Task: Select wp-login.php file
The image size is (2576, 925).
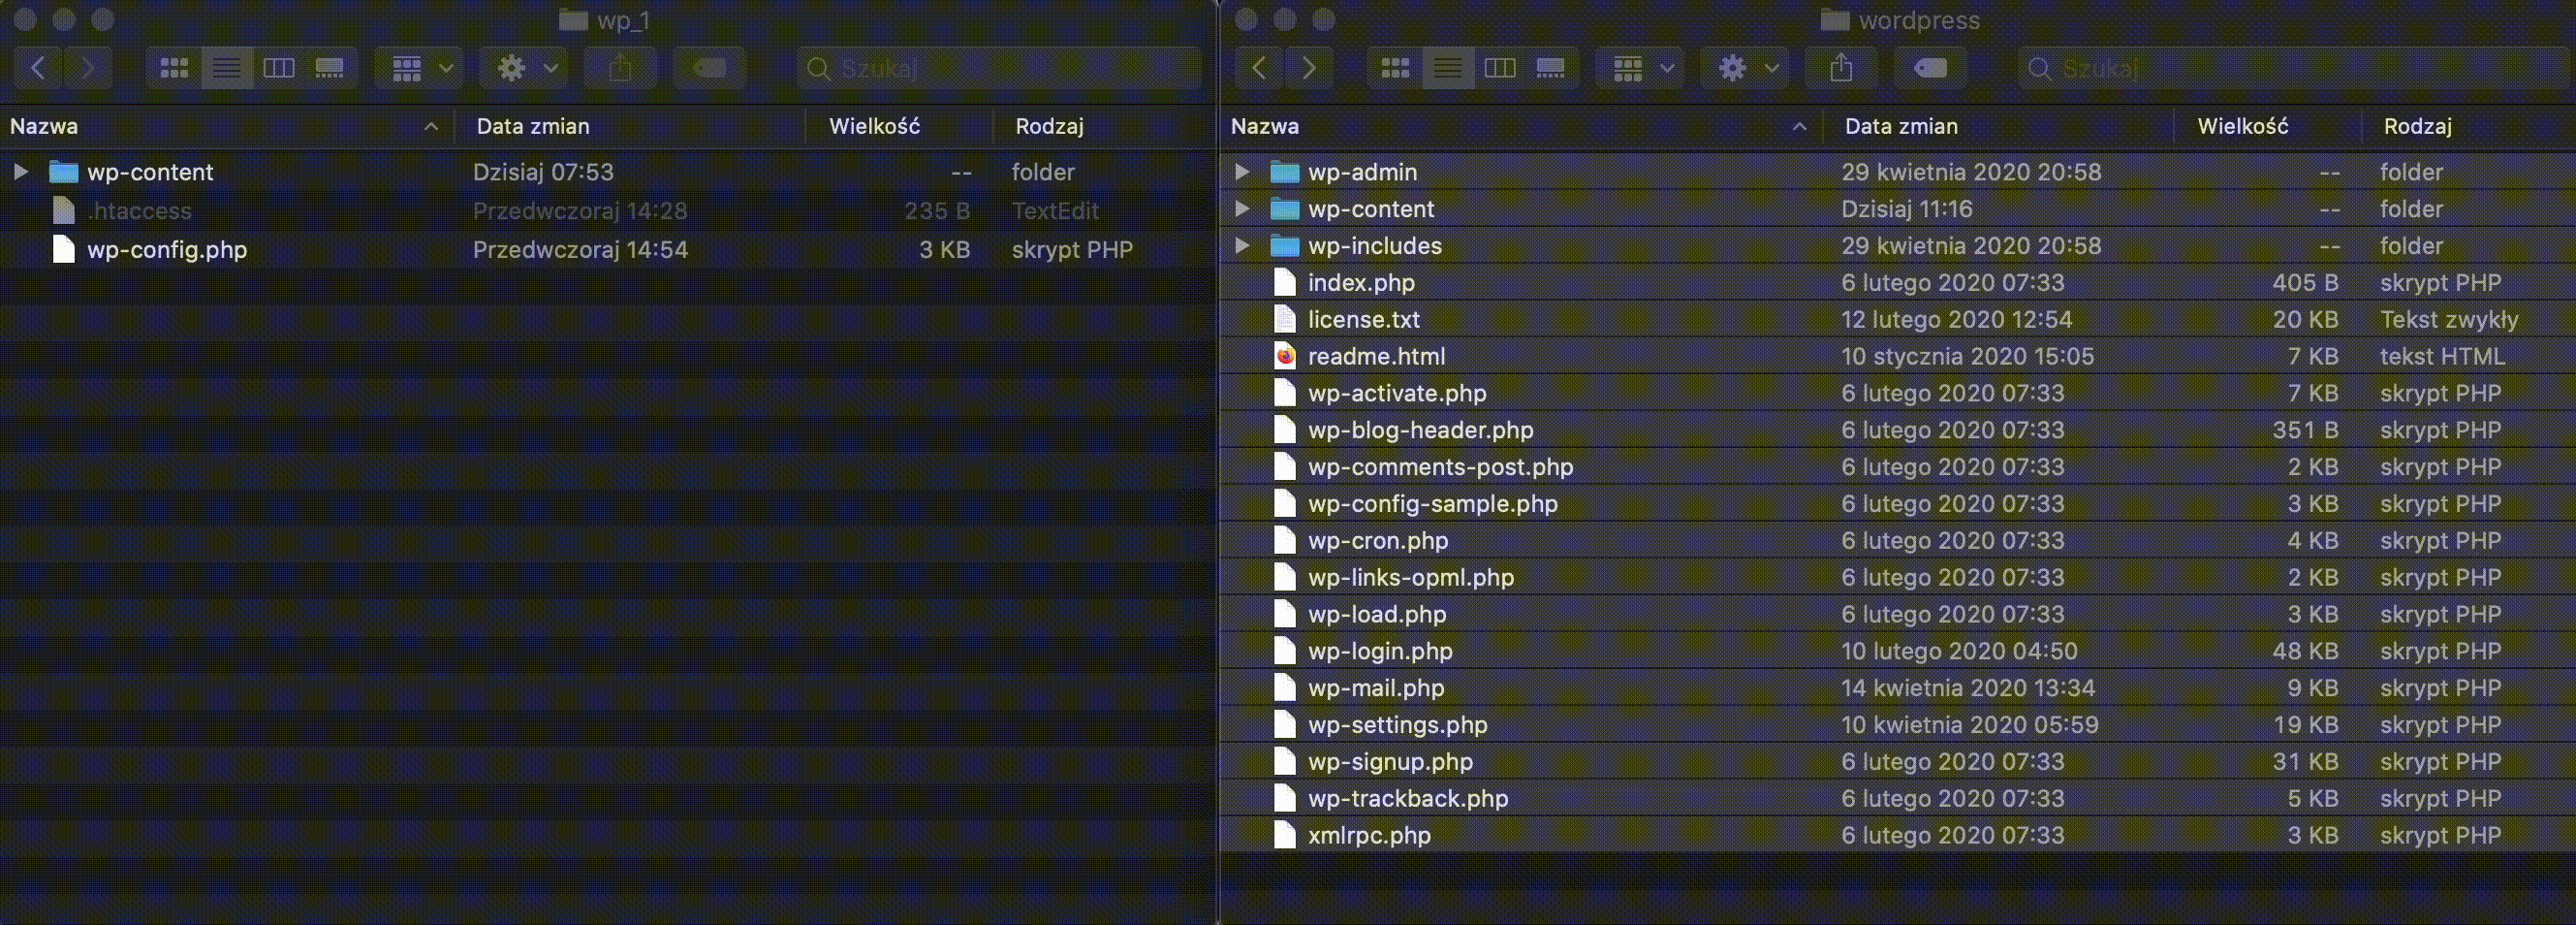Action: (1898, 651)
